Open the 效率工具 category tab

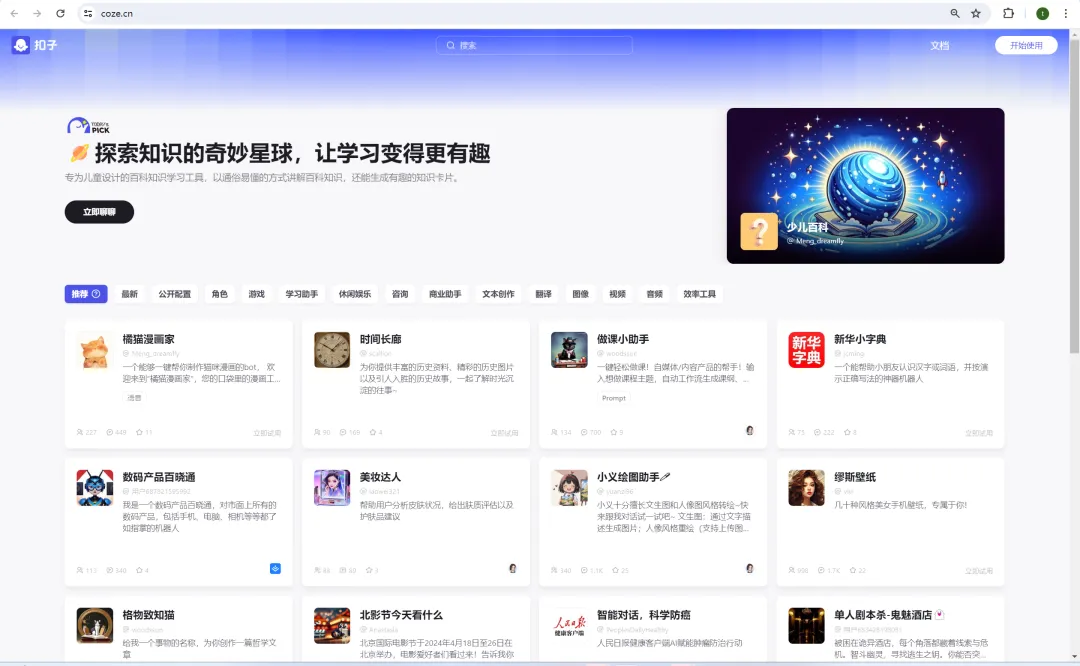pyautogui.click(x=699, y=294)
